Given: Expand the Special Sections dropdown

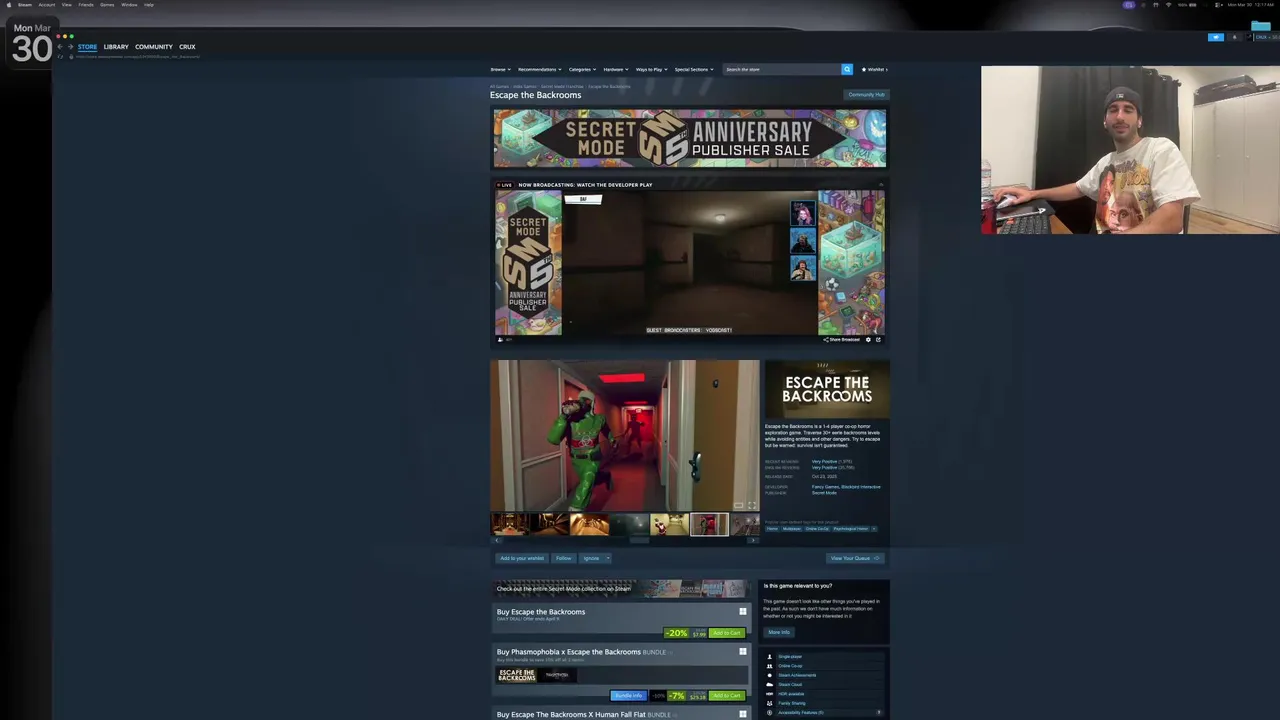Looking at the screenshot, I should [694, 69].
